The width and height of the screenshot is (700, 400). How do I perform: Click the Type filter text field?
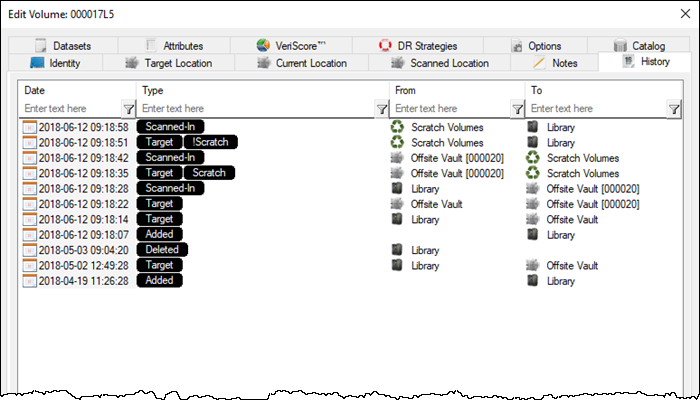point(257,108)
